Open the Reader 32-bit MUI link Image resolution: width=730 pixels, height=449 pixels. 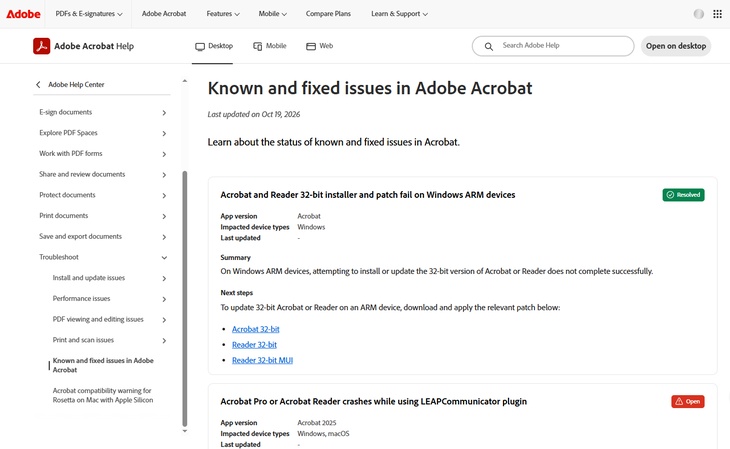pos(262,360)
